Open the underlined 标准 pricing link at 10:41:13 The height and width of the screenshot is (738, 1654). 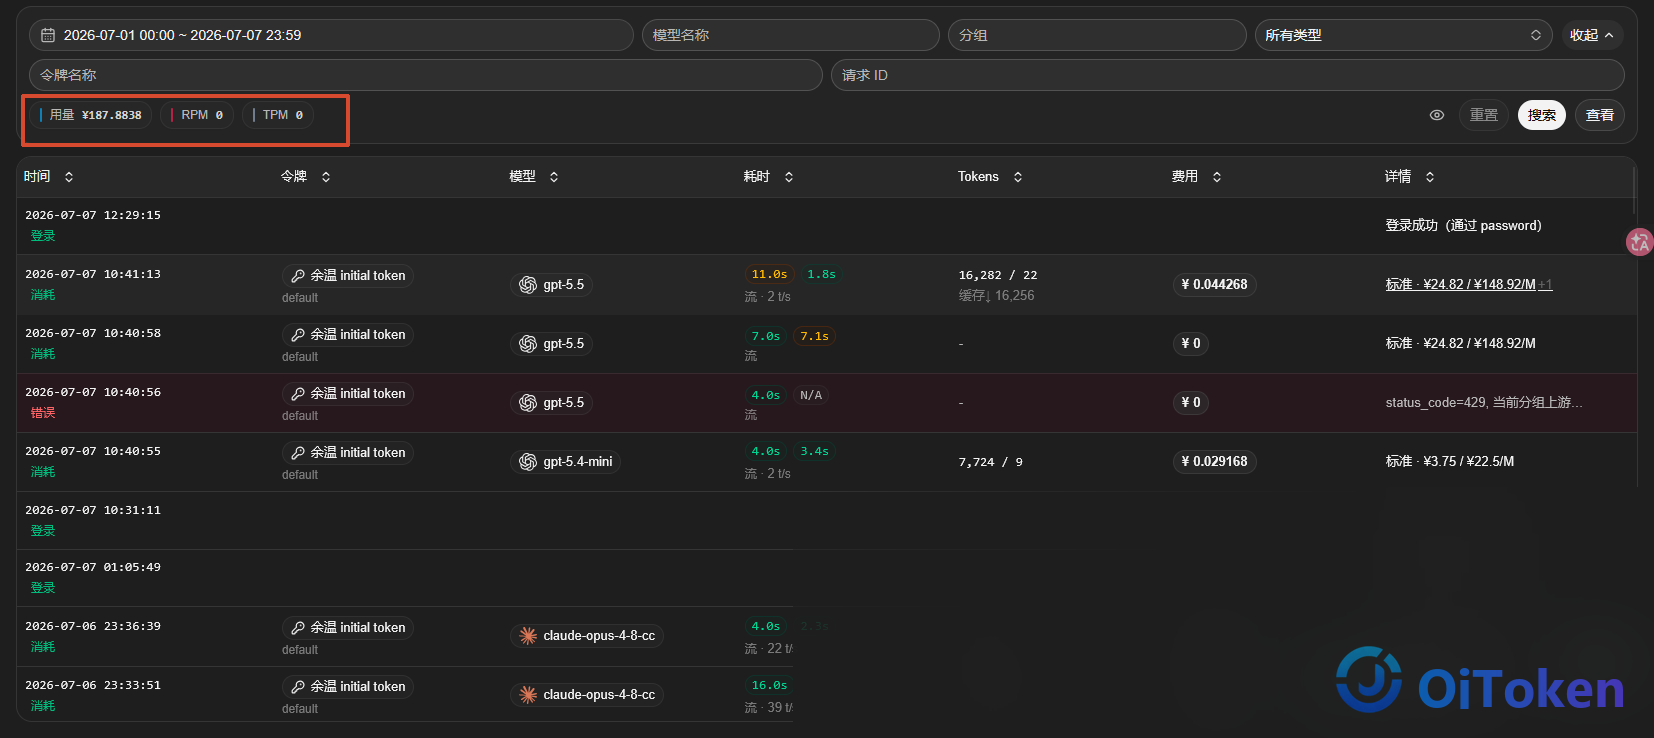click(1460, 285)
